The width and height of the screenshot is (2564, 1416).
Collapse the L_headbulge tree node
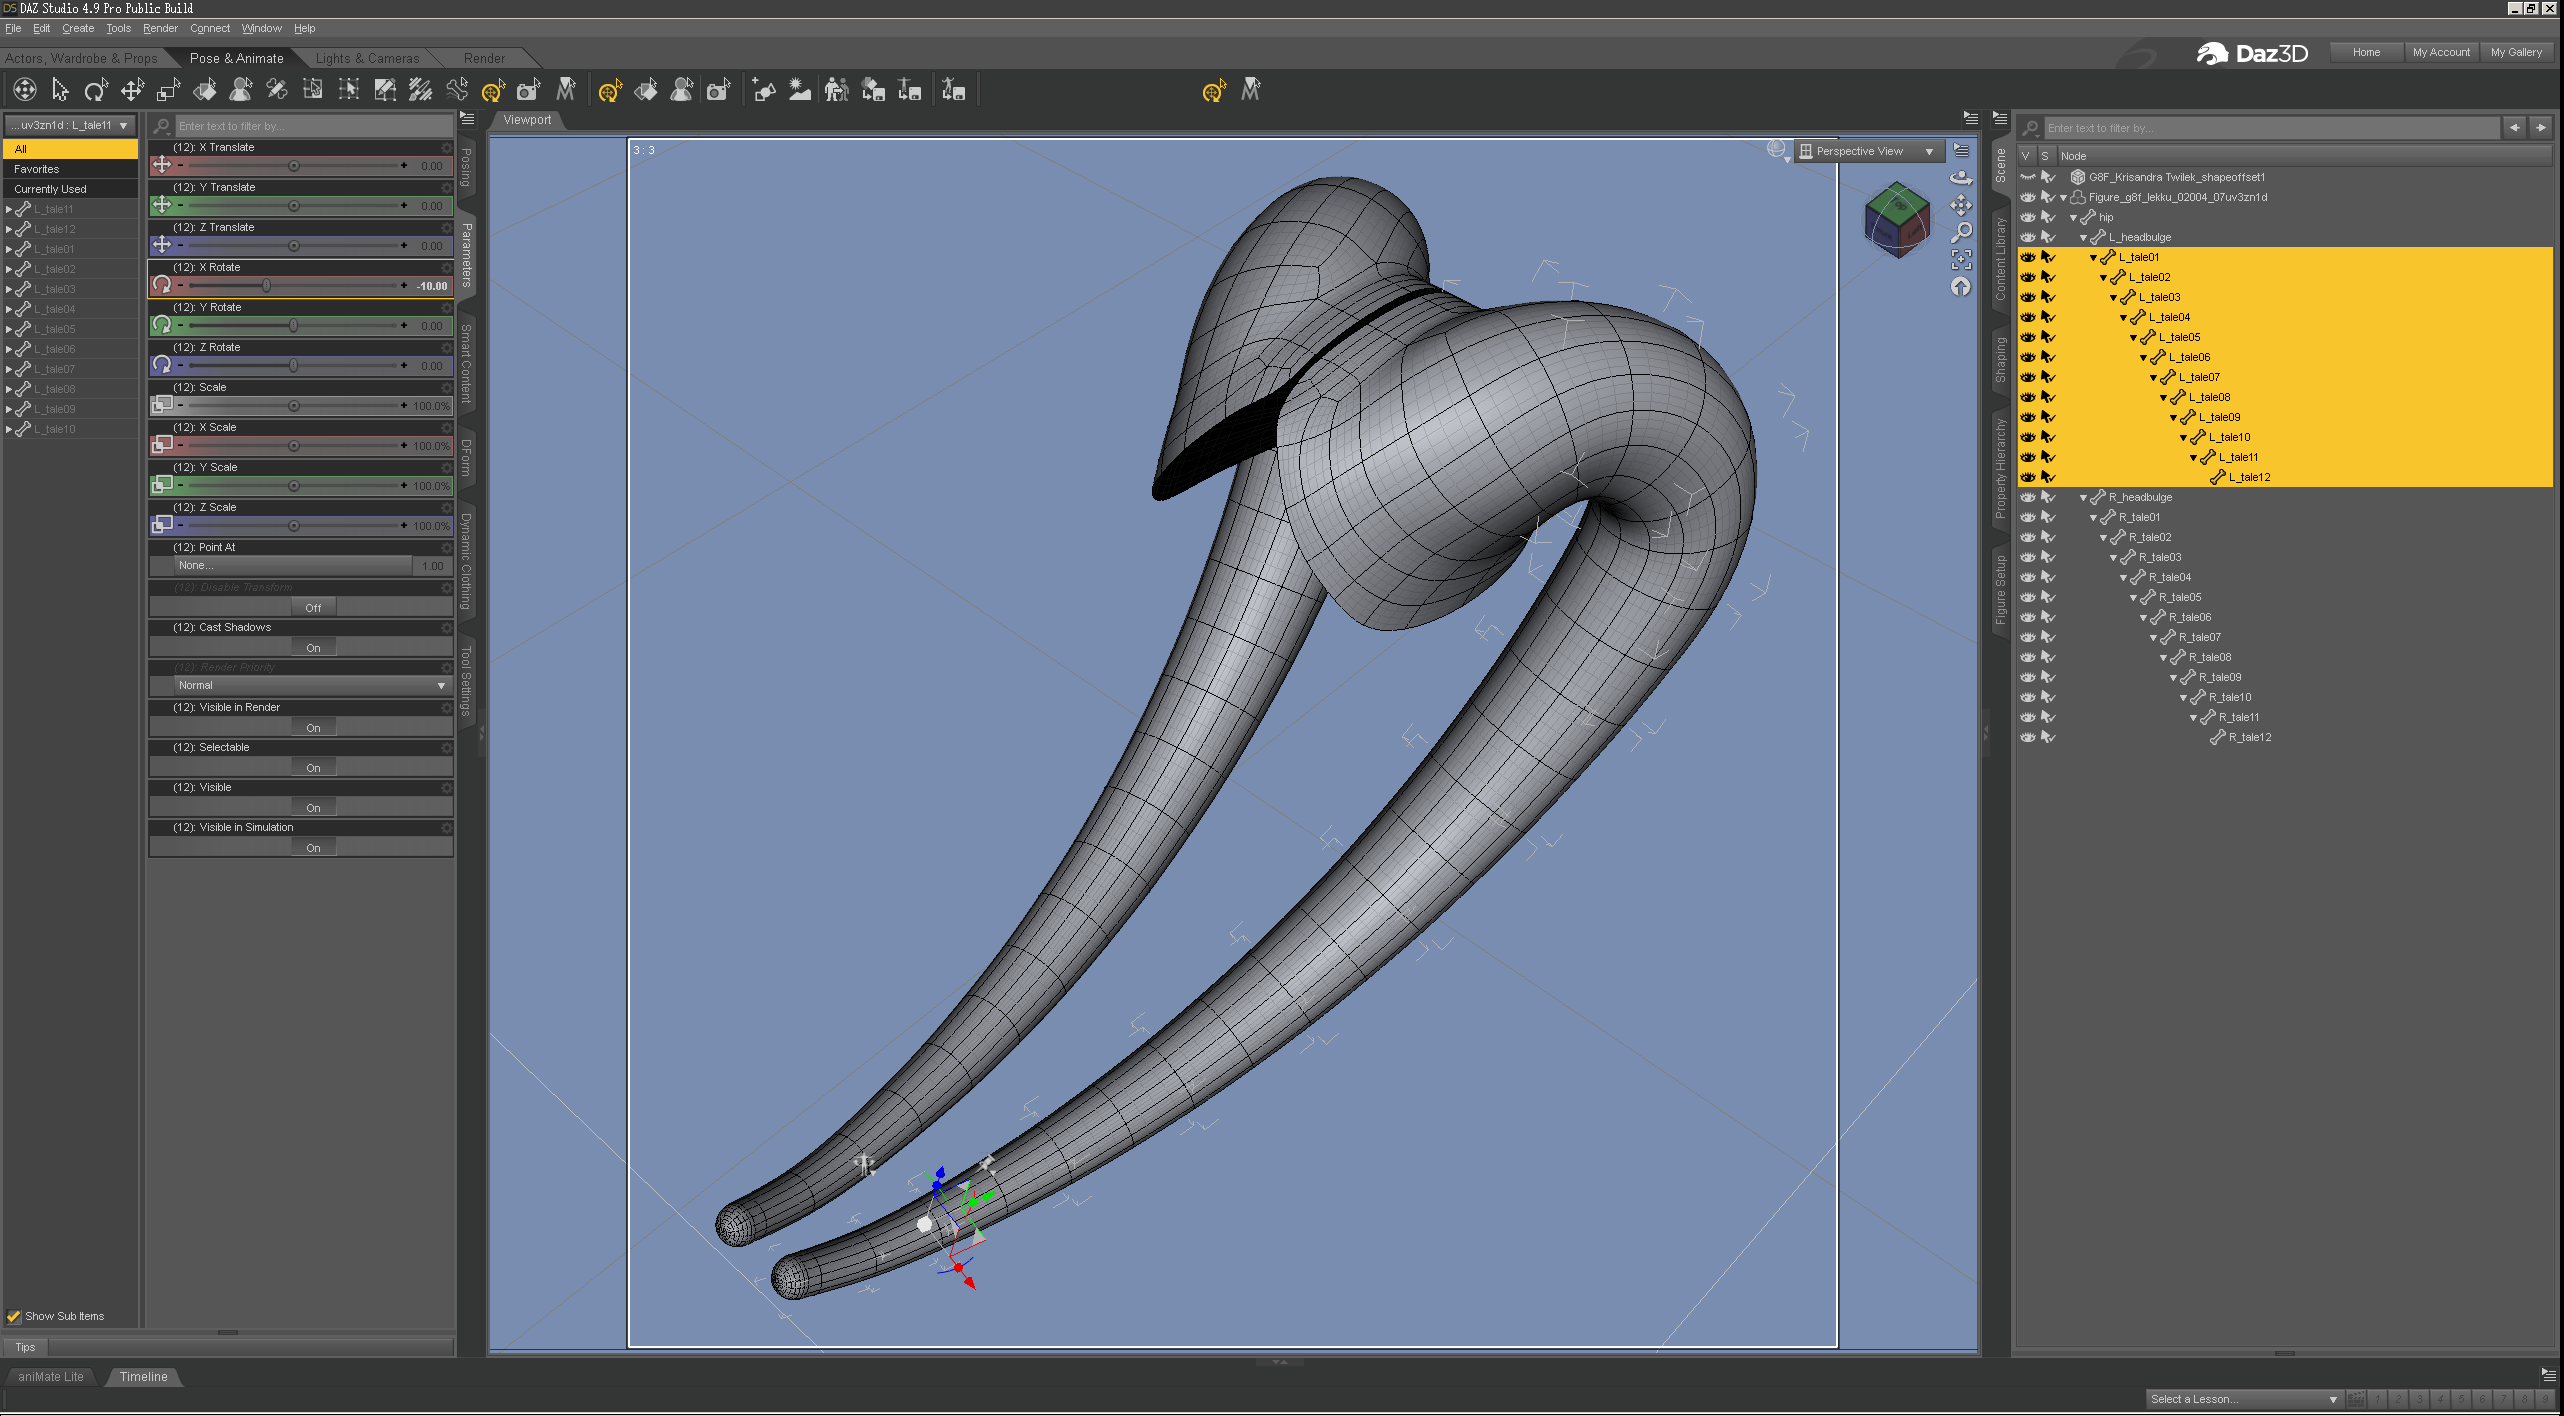click(2083, 238)
